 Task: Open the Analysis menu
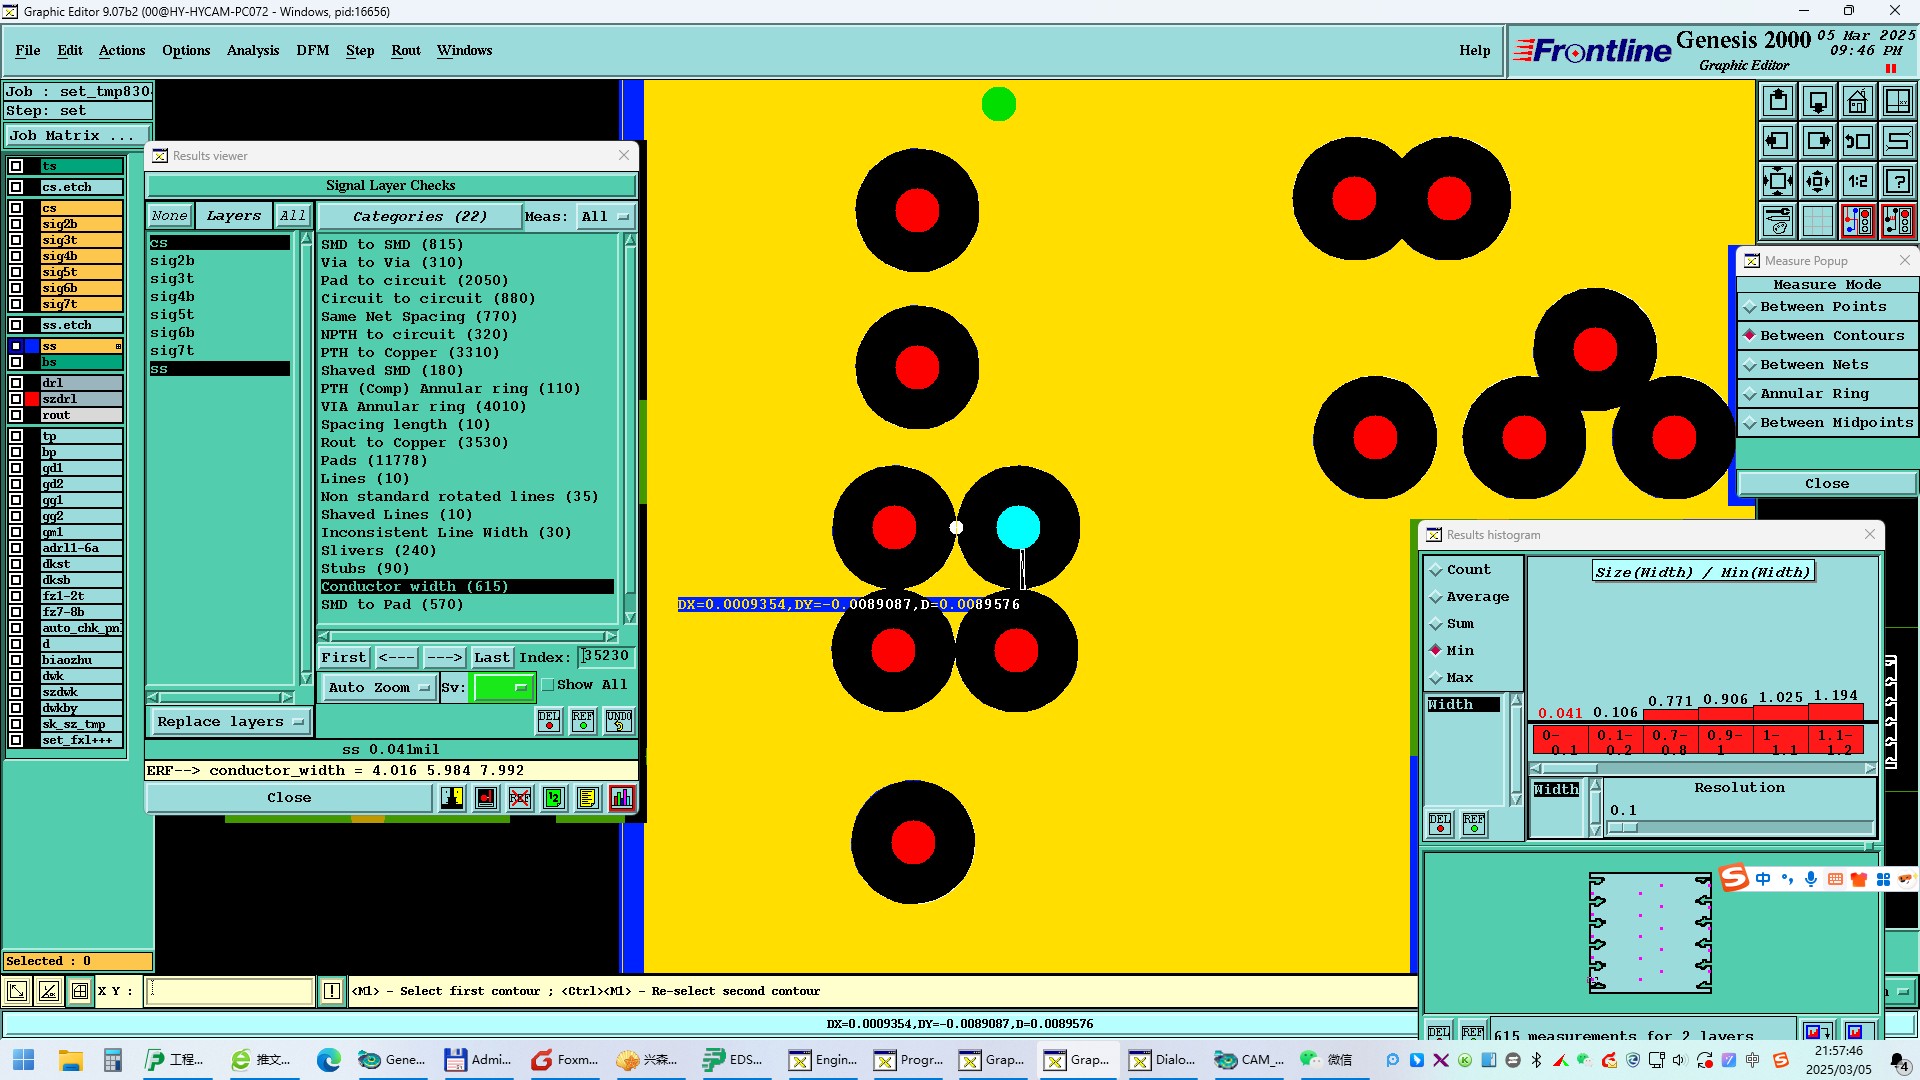252,50
